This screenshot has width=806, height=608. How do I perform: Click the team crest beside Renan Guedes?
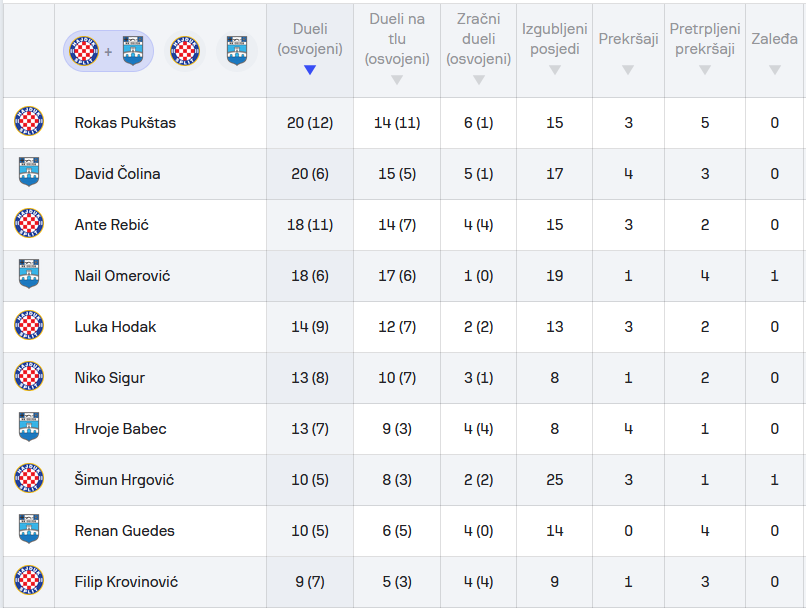click(28, 531)
